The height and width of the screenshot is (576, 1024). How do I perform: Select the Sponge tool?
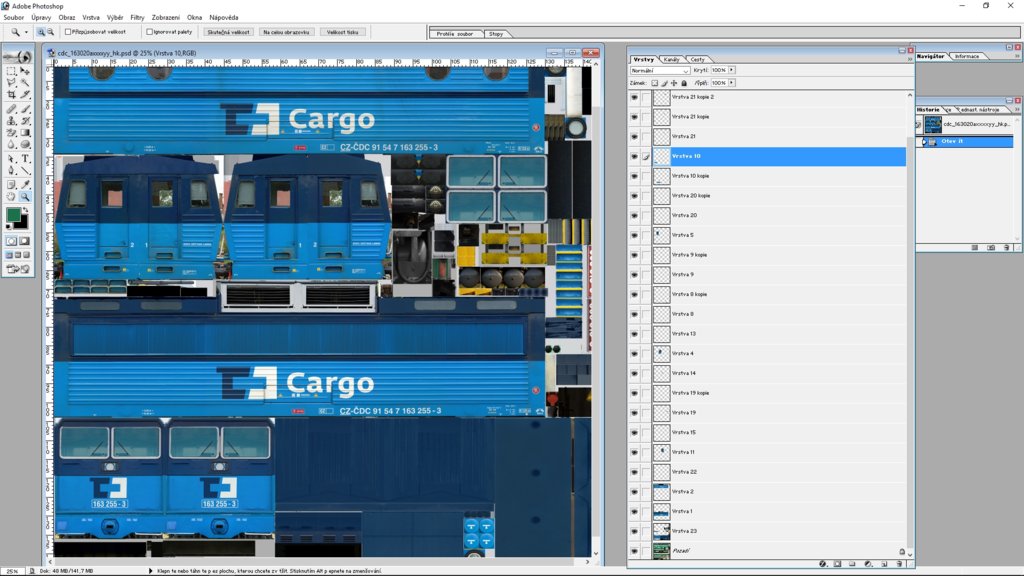point(25,144)
